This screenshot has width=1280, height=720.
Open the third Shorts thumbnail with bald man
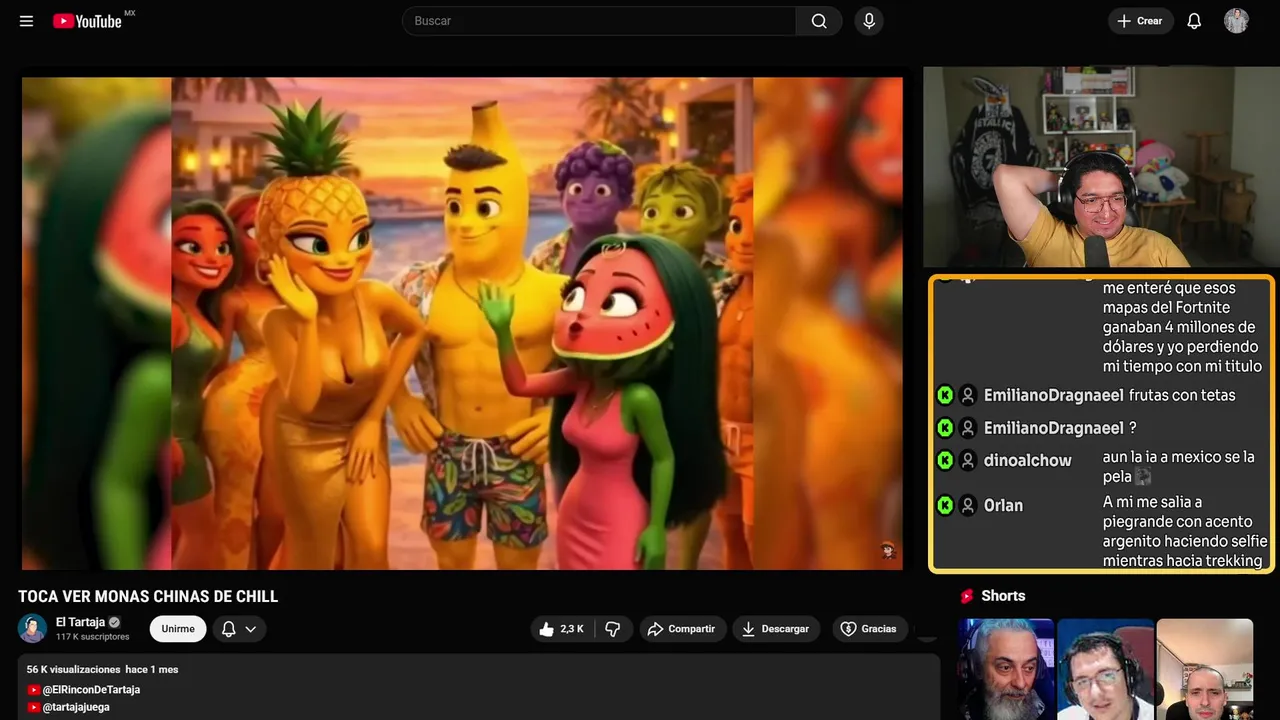click(1204, 669)
